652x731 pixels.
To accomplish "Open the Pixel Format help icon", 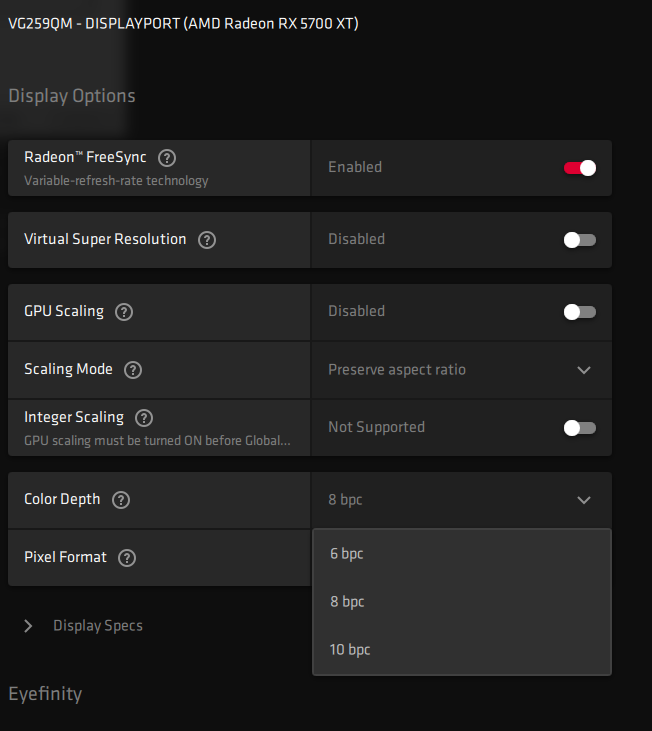I will click(x=127, y=558).
